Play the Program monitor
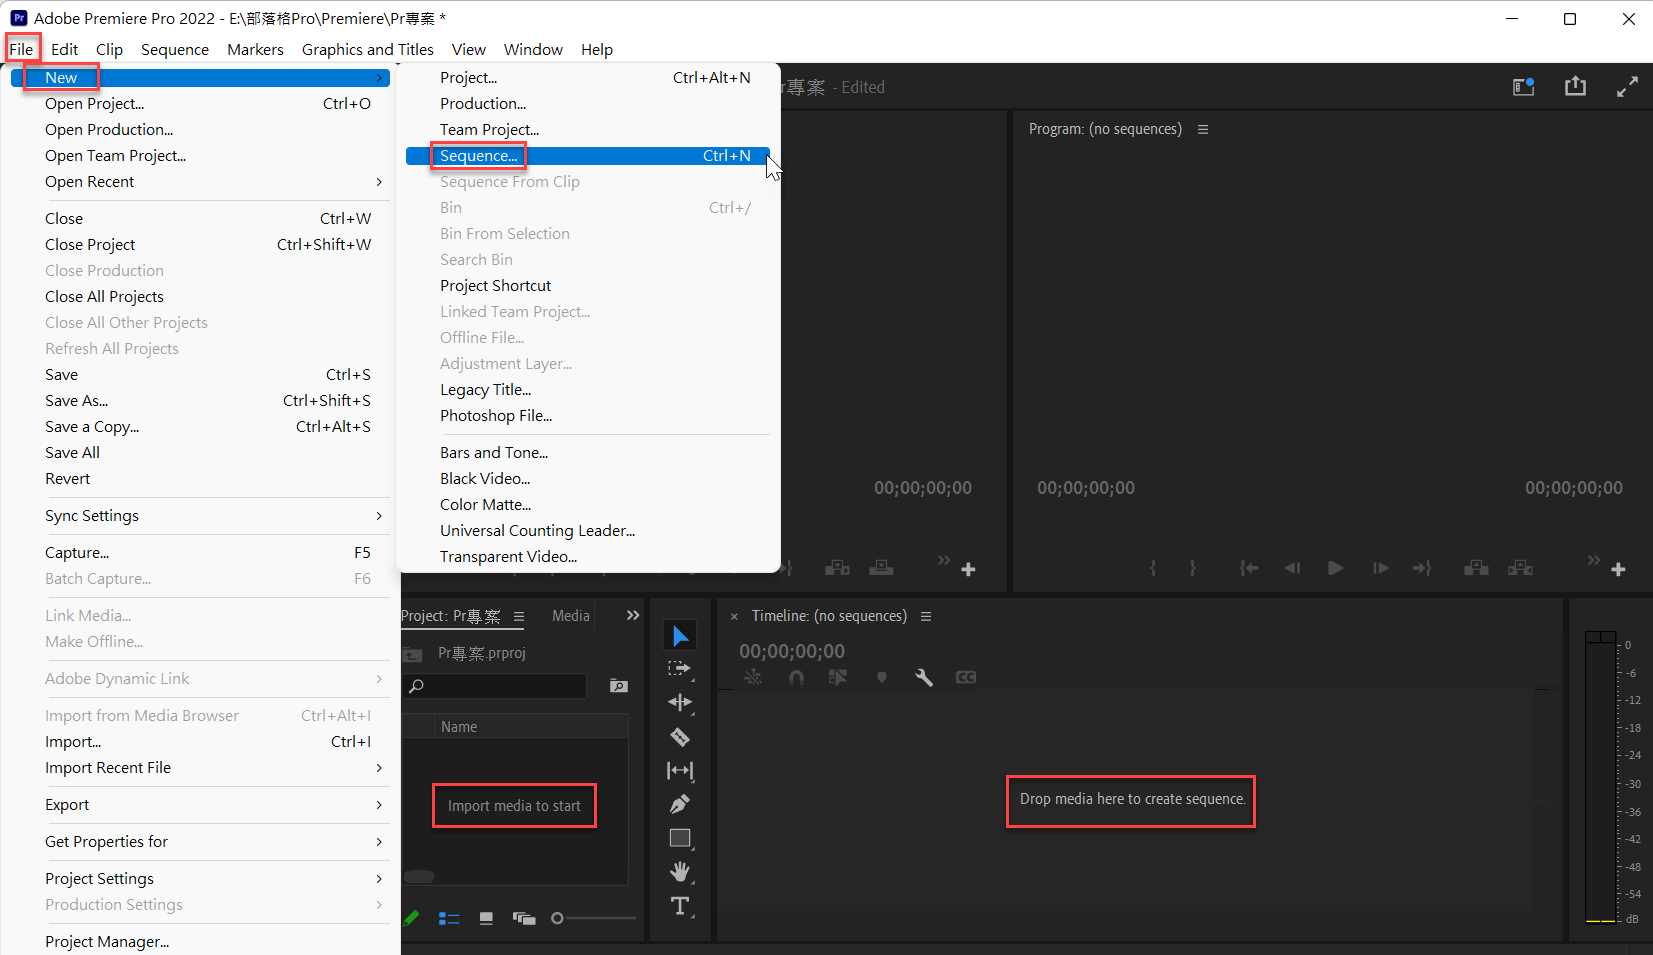The width and height of the screenshot is (1653, 955). [1335, 568]
